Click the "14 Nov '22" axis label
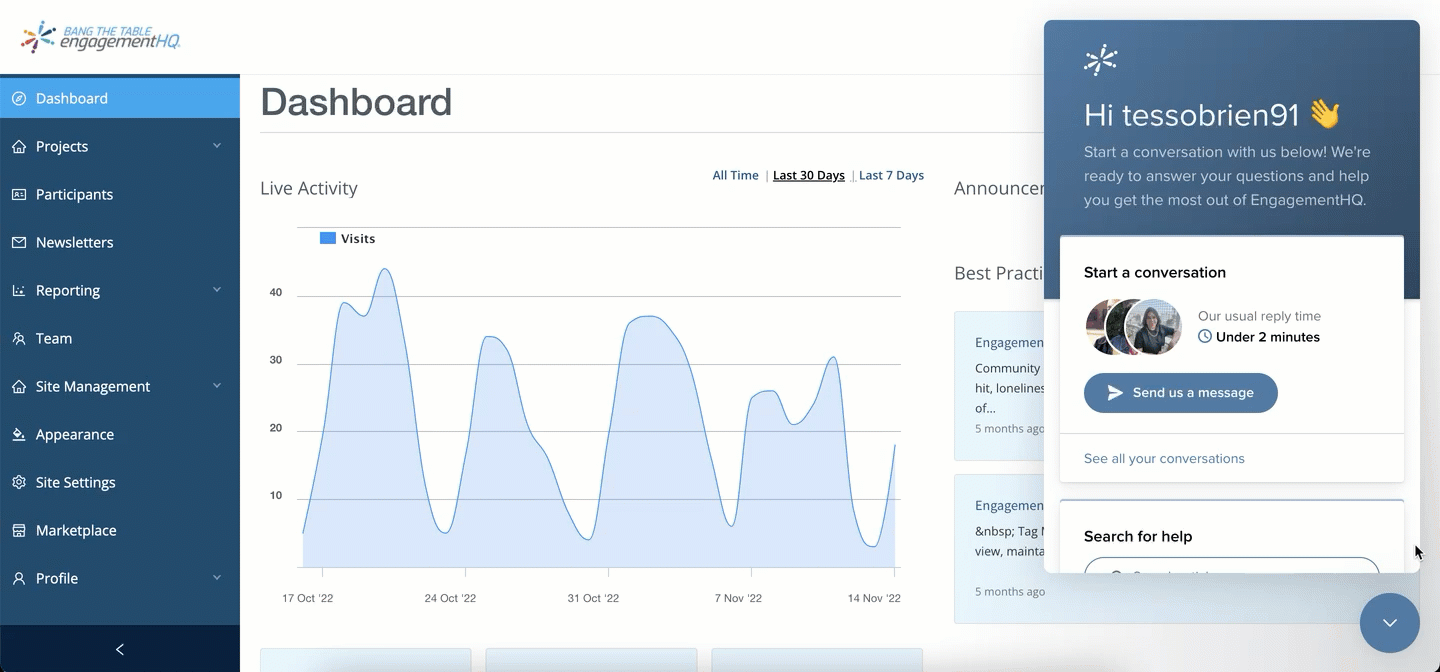This screenshot has height=672, width=1440. coord(874,598)
